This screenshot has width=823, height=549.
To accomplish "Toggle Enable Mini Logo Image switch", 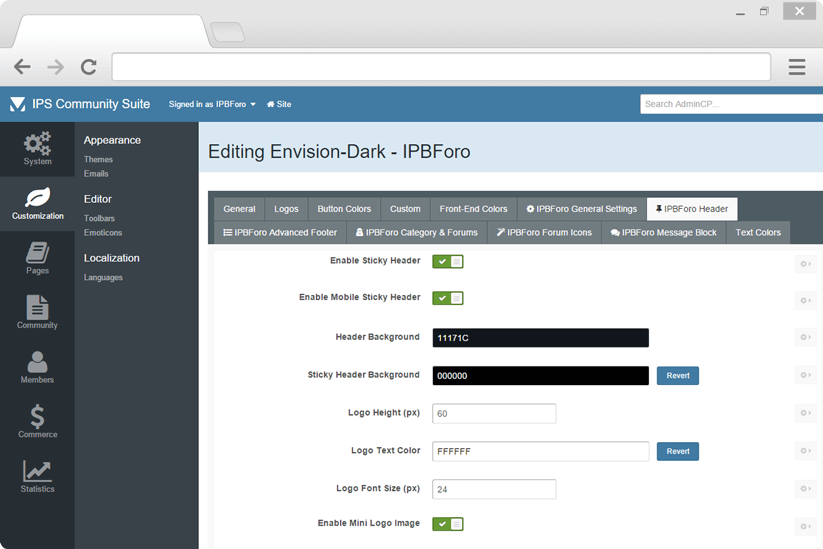I will point(448,524).
